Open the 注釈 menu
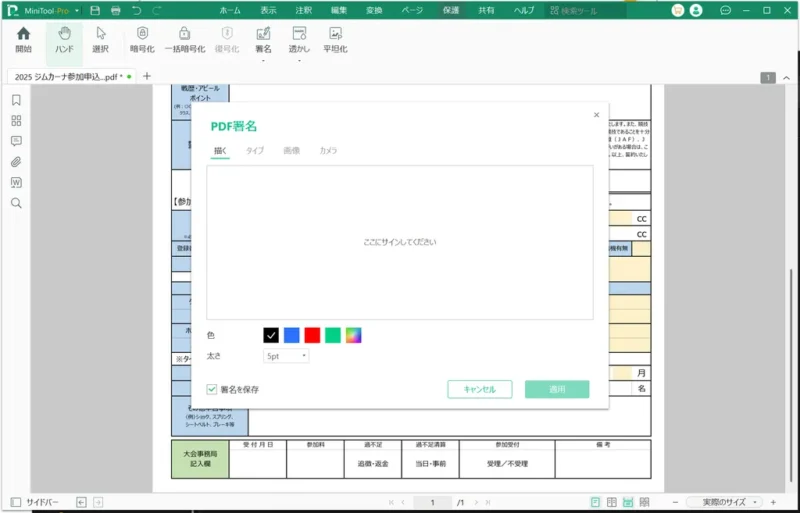The height and width of the screenshot is (513, 800). point(304,10)
